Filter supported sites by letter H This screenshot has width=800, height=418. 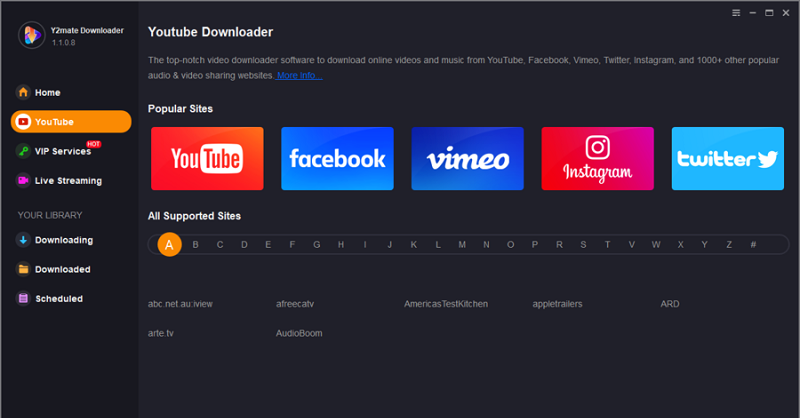(x=341, y=244)
